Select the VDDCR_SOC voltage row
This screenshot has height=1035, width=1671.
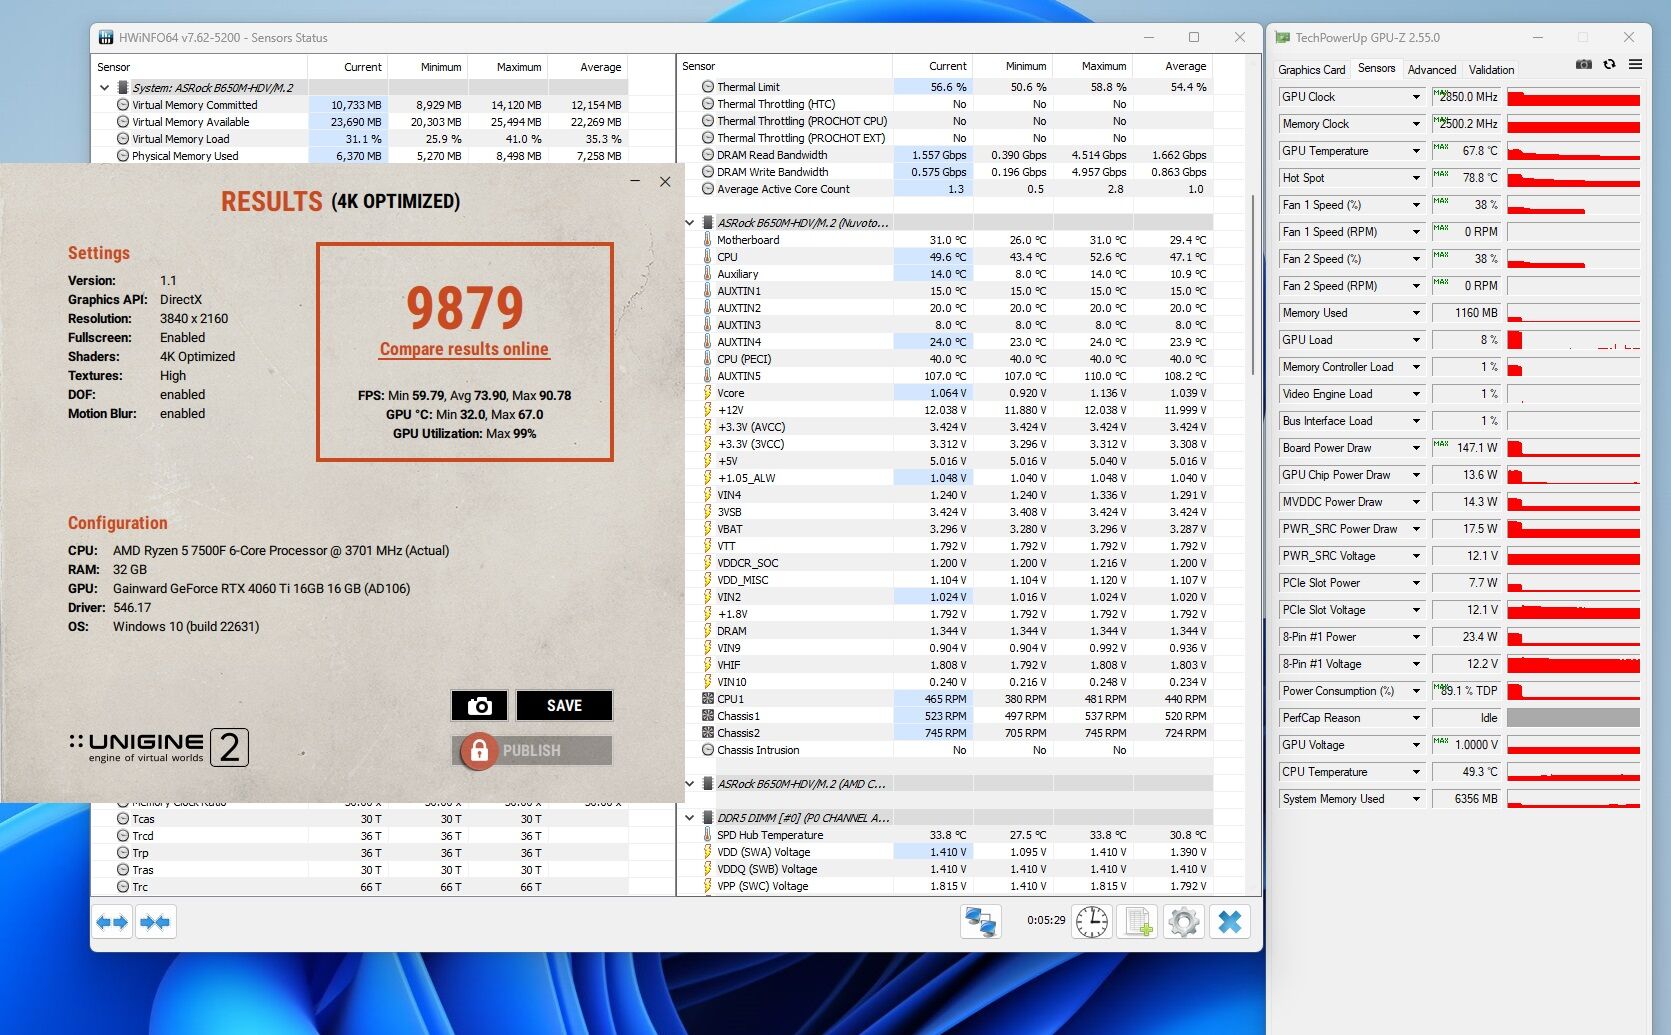click(x=947, y=563)
